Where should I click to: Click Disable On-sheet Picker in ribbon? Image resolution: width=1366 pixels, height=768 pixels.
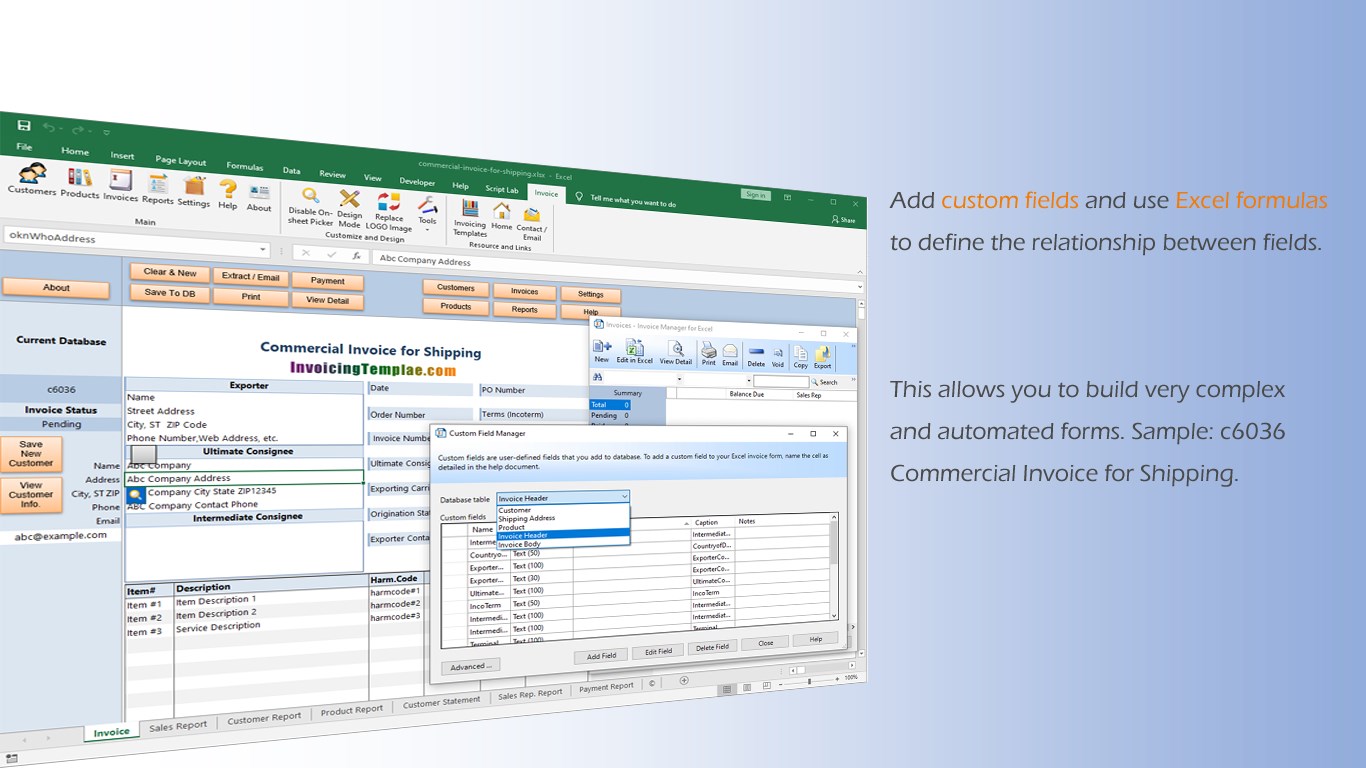tap(311, 208)
